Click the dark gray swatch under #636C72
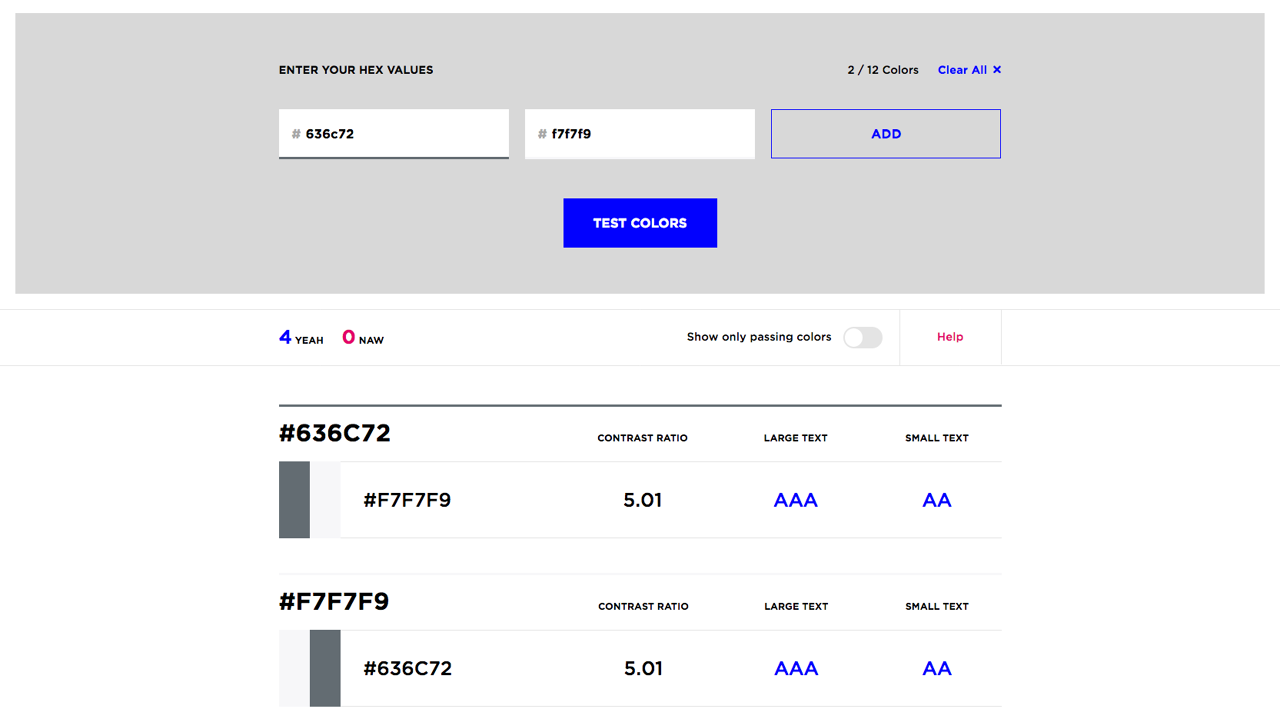Screen dimensions: 1280x709 (x=294, y=500)
